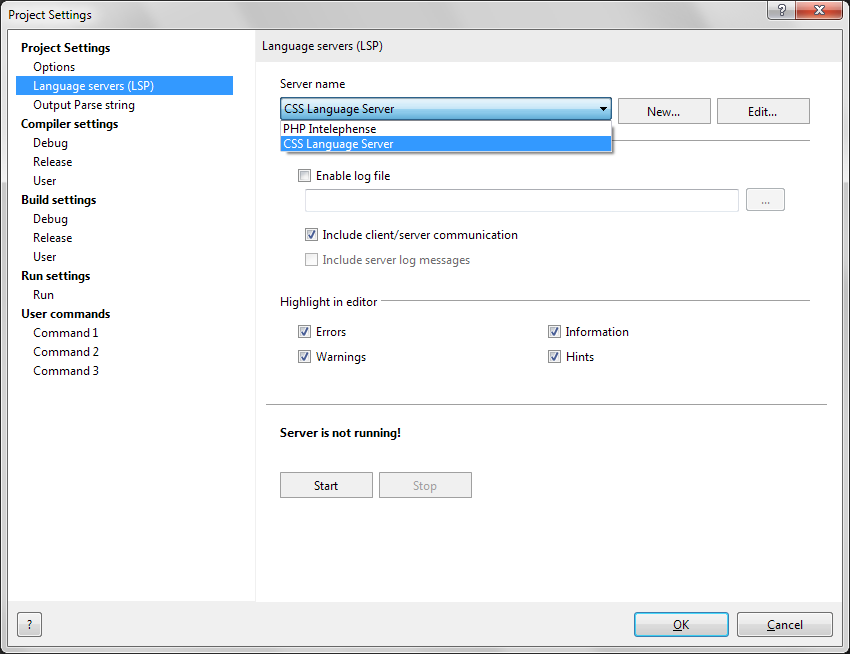Collapse the Server name dropdown arrow
The height and width of the screenshot is (654, 850).
click(x=603, y=109)
